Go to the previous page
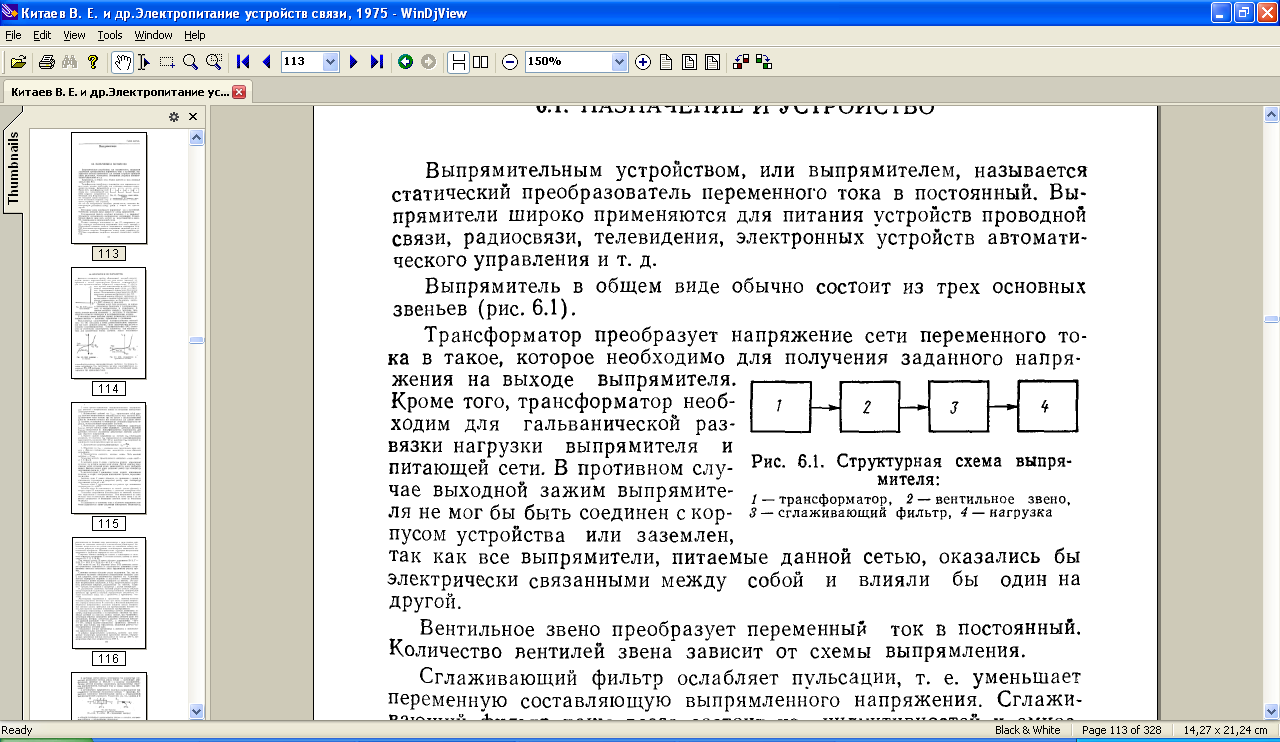Screen dimensions: 1280x742 click(266, 62)
